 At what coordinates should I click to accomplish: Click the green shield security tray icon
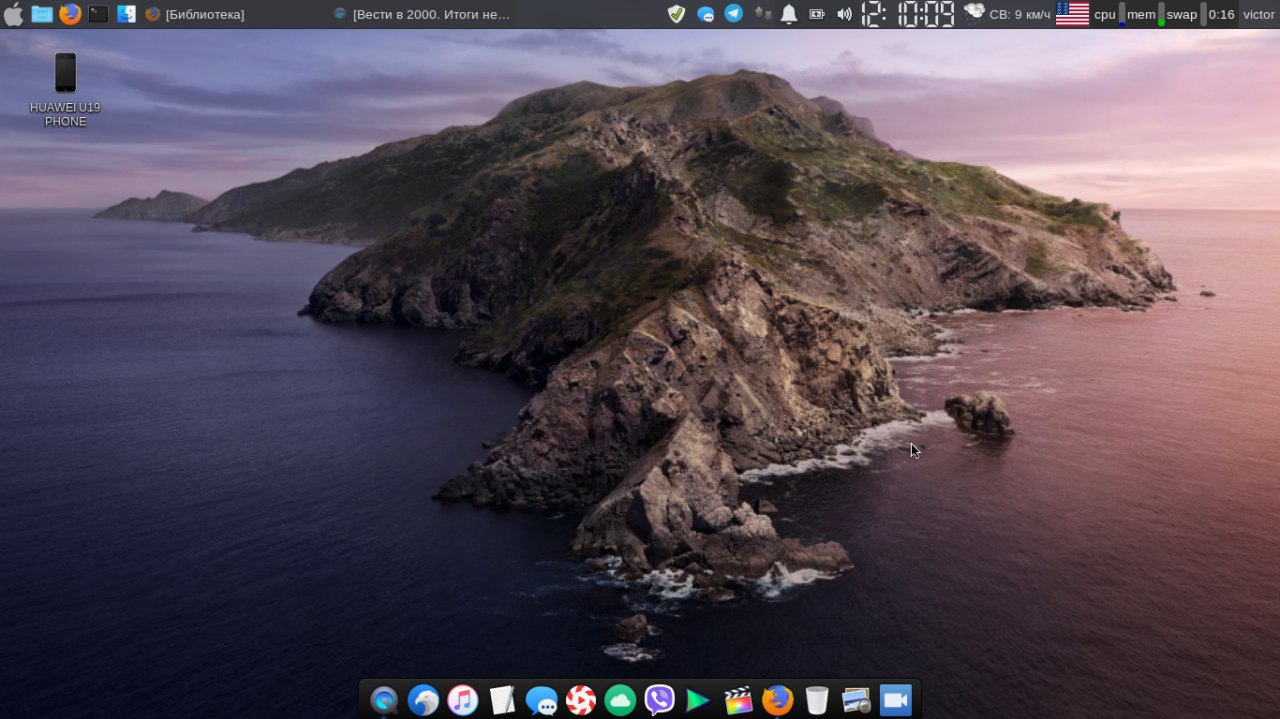tap(676, 14)
